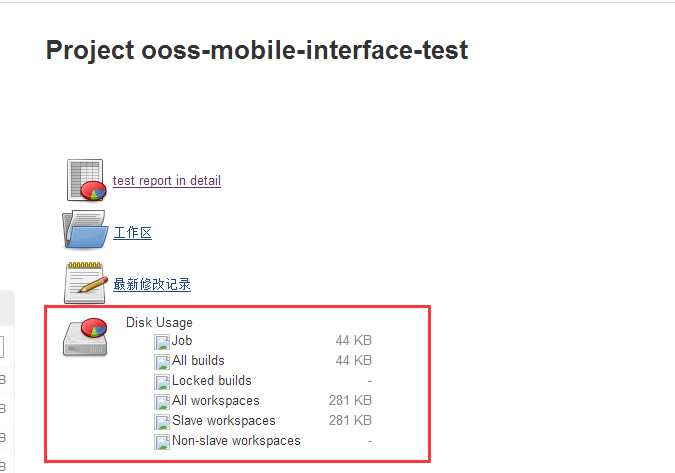This screenshot has height=473, width=675.
Task: Click the workspace folder icon
Action: point(85,231)
